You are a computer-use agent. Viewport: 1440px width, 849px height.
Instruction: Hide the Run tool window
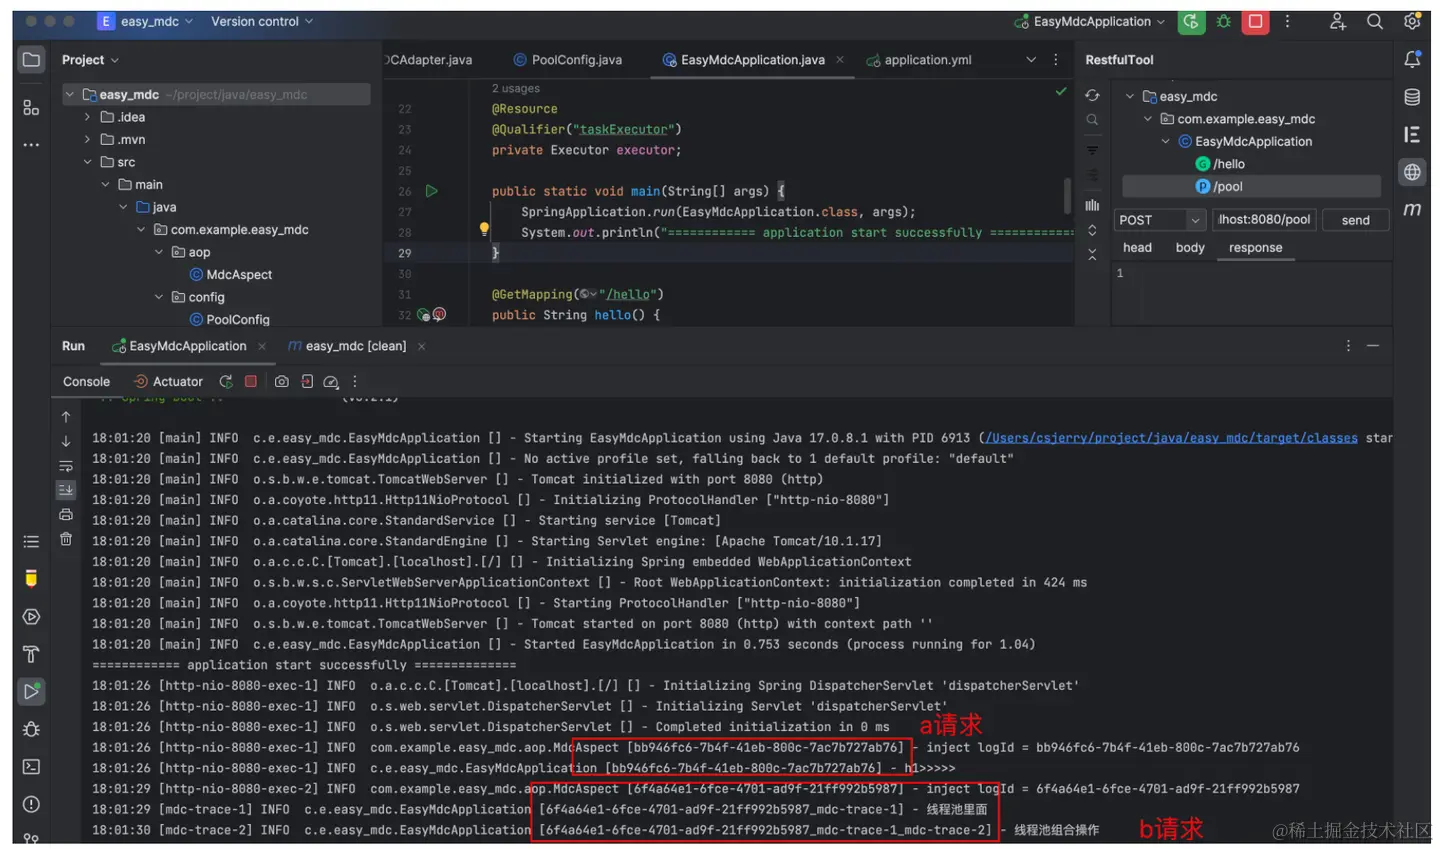pos(1373,346)
